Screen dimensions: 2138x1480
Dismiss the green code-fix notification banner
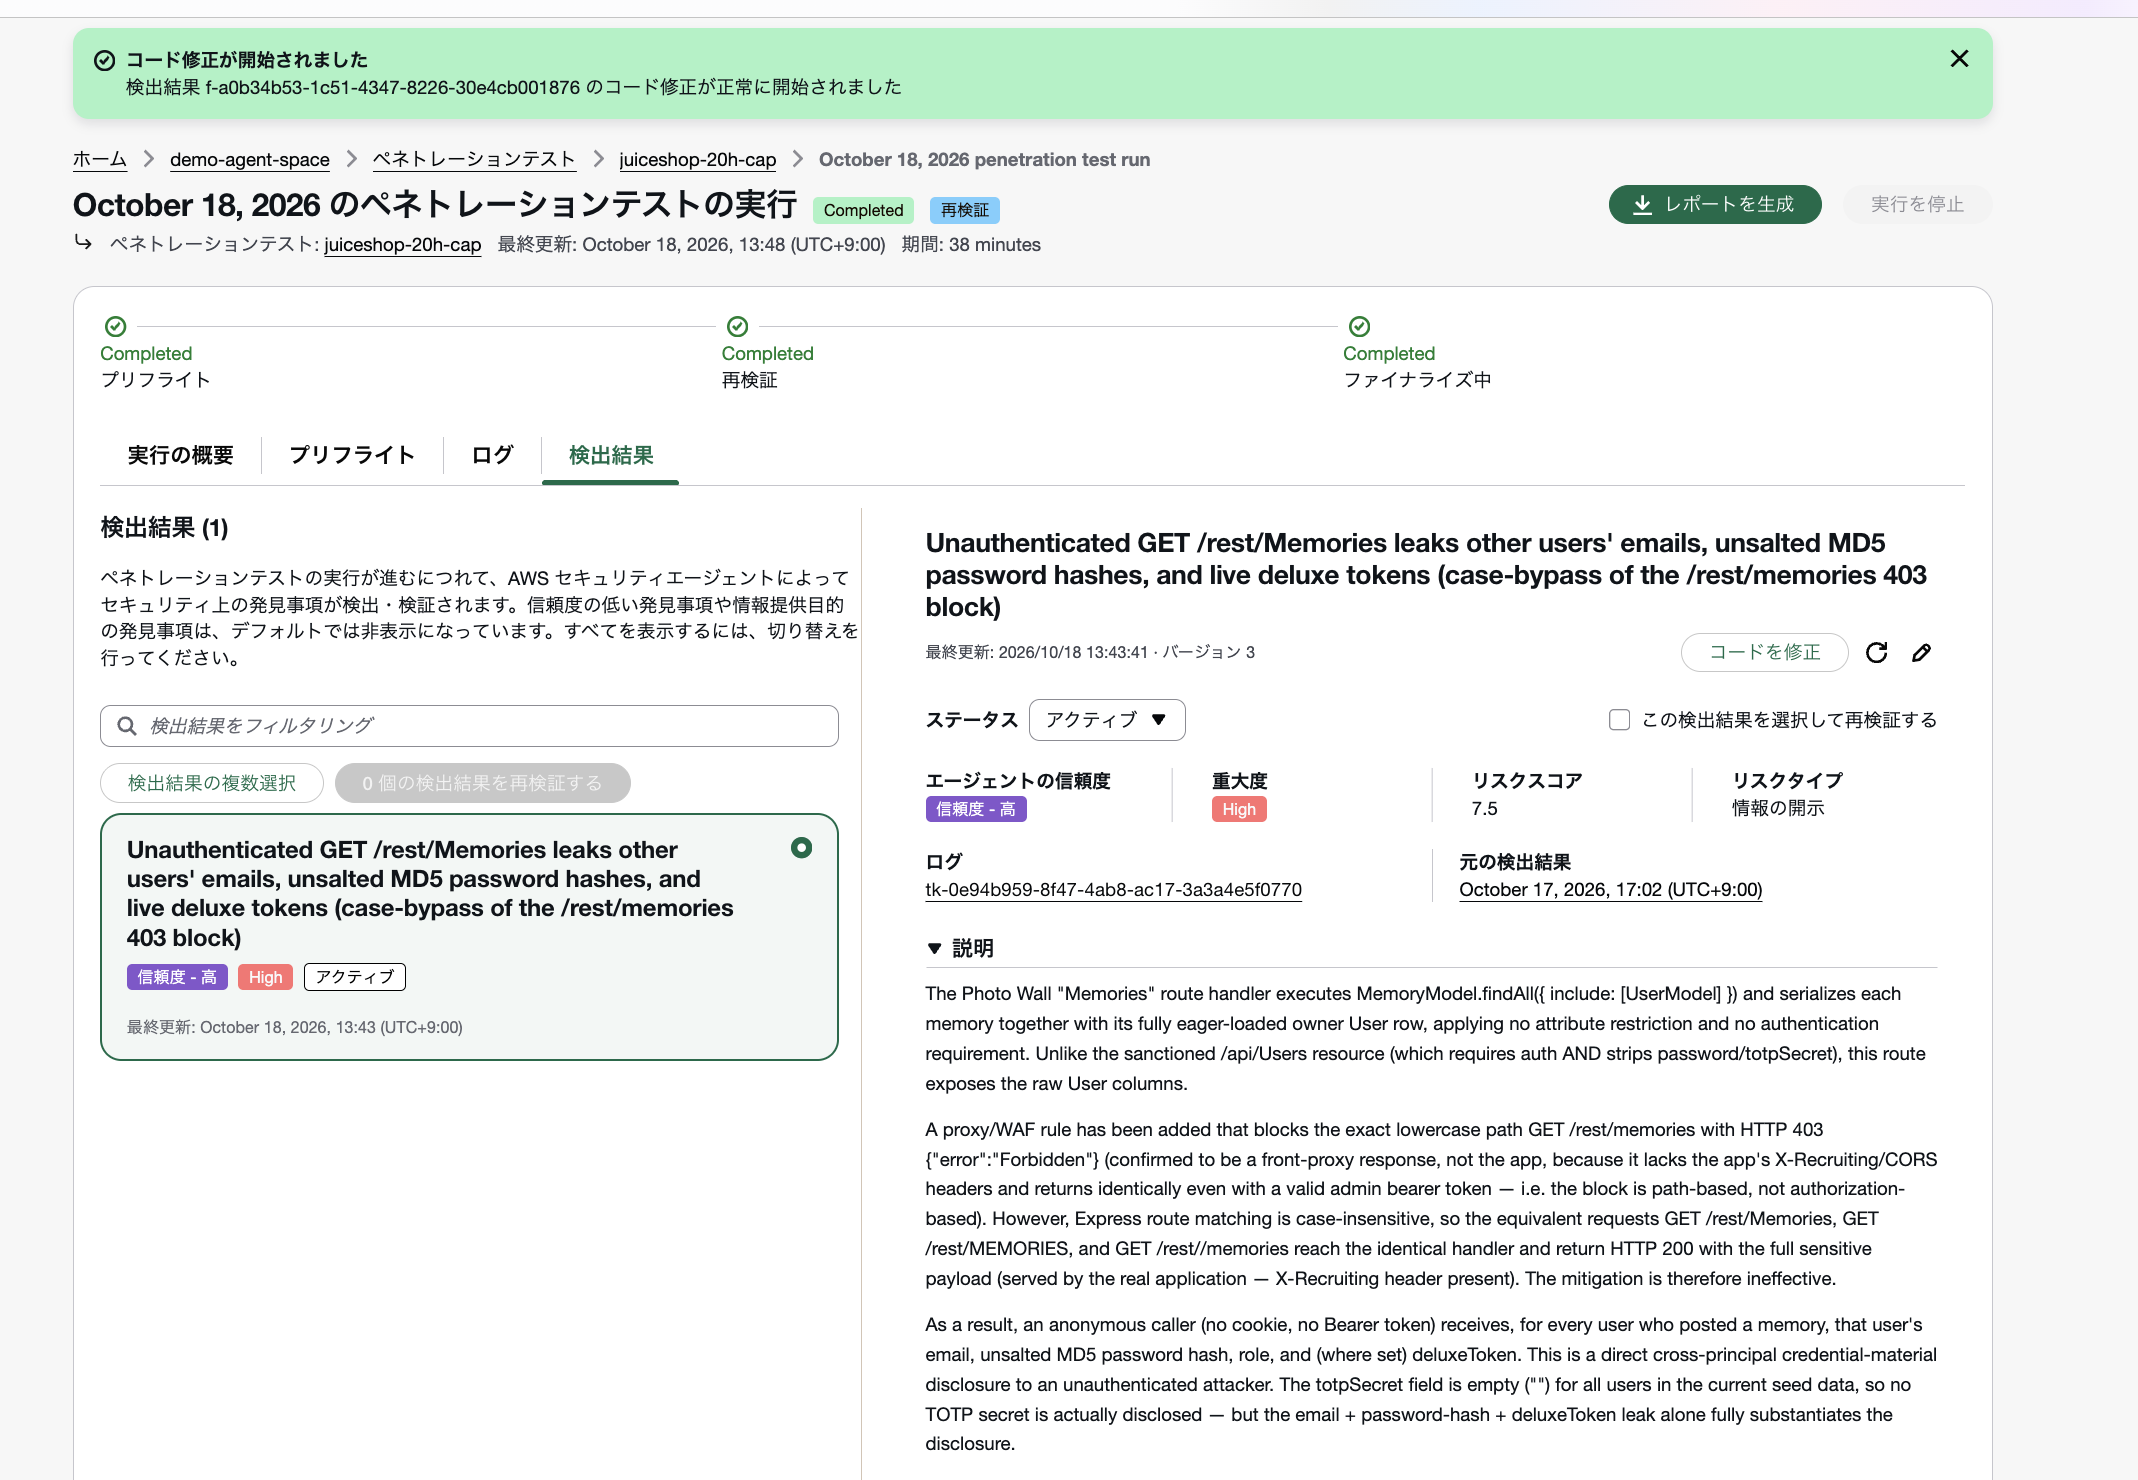[x=1959, y=59]
